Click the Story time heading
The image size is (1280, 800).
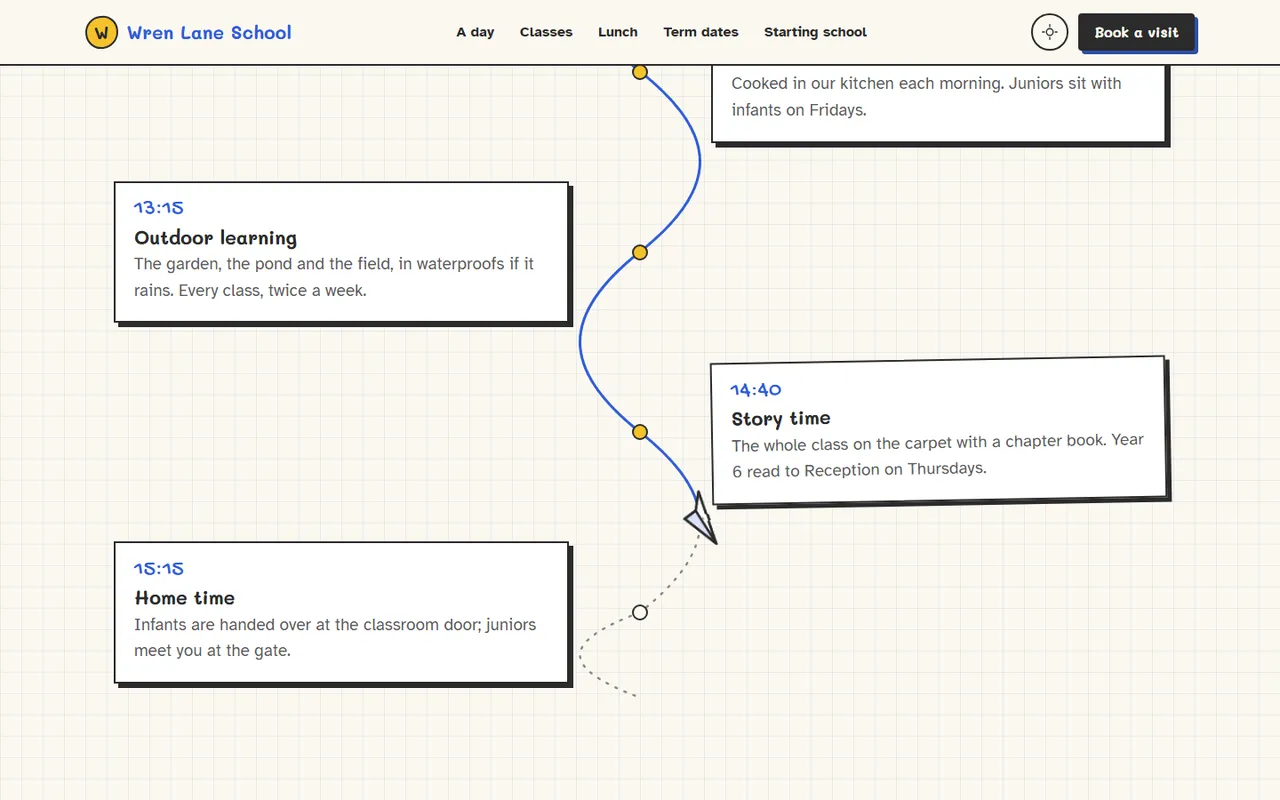point(781,418)
